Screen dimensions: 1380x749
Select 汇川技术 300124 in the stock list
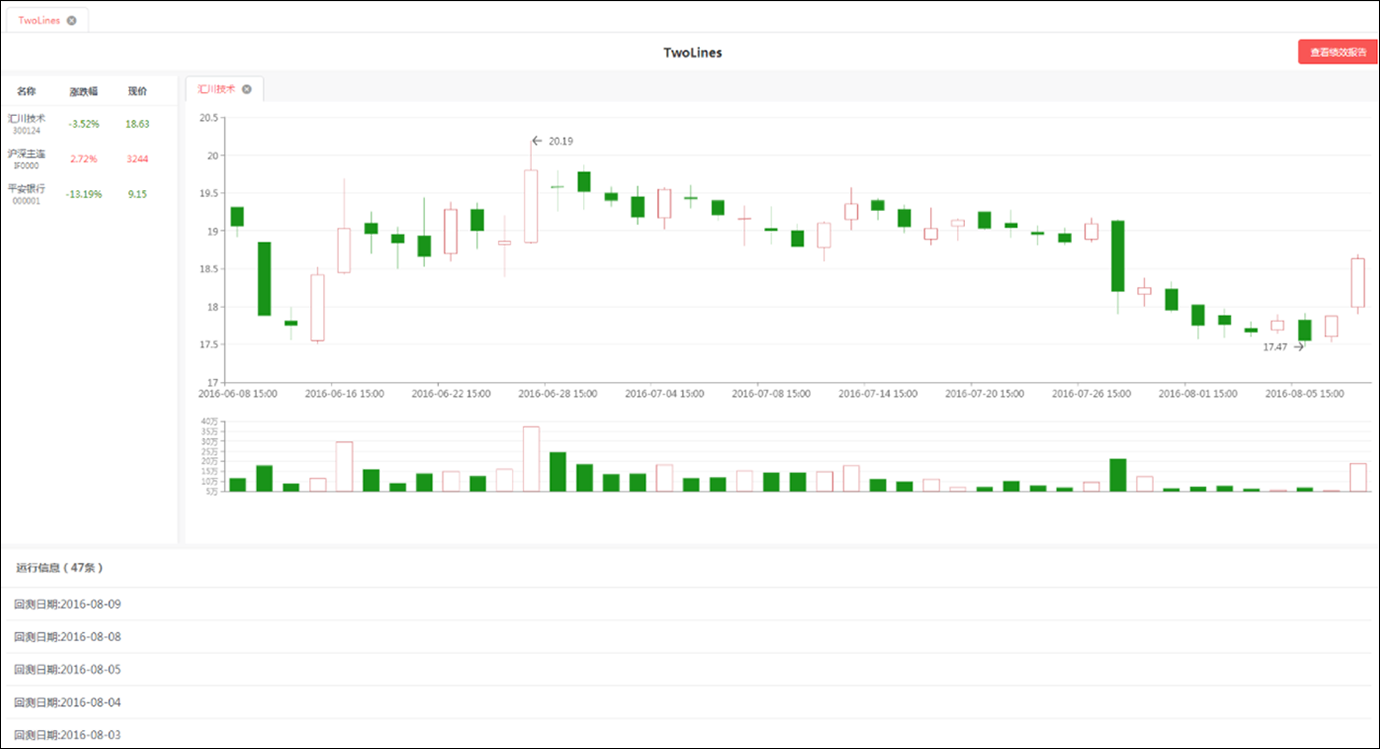tap(27, 123)
